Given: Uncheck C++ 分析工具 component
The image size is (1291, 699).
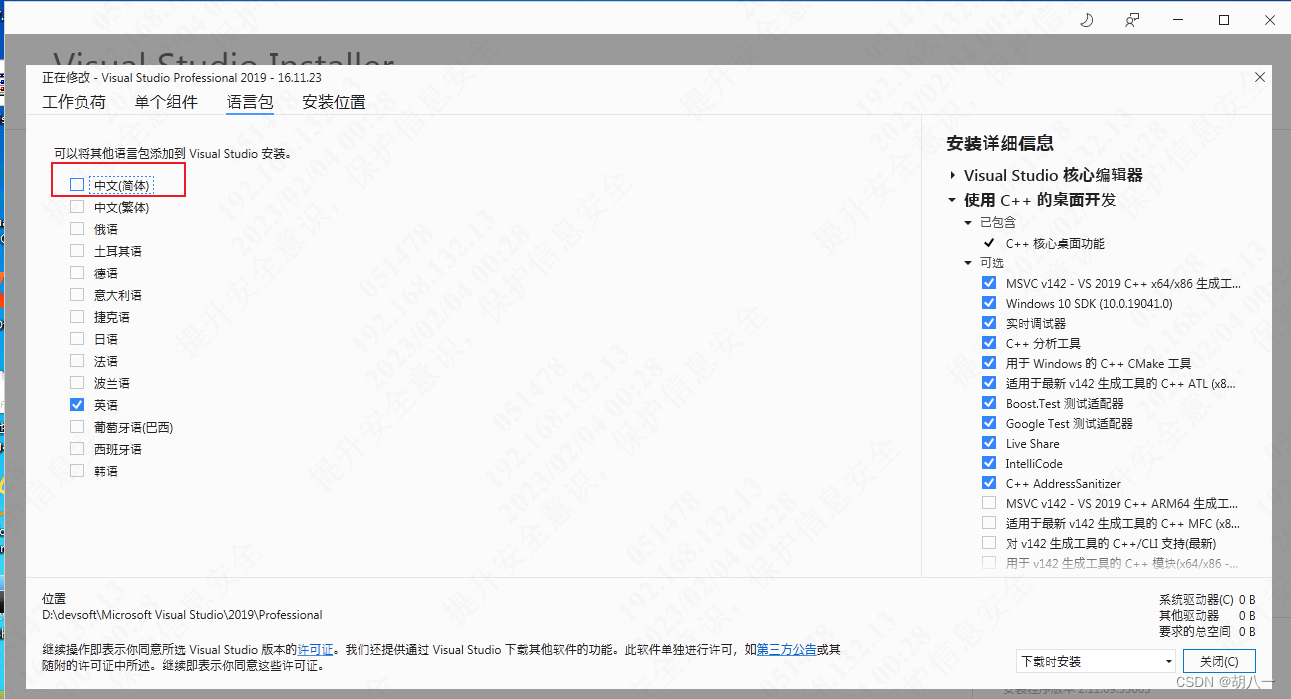Looking at the screenshot, I should [x=989, y=343].
